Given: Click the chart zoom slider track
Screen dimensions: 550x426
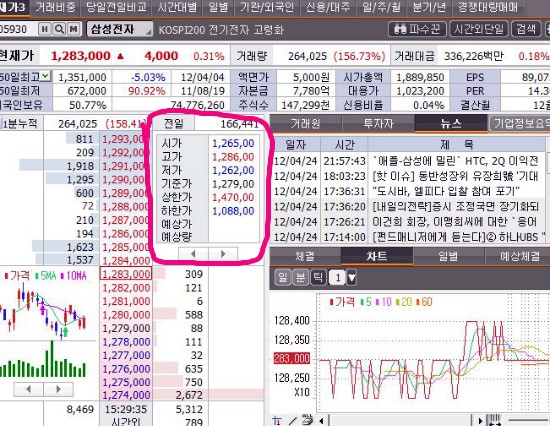Looking at the screenshot, I should point(528,420).
